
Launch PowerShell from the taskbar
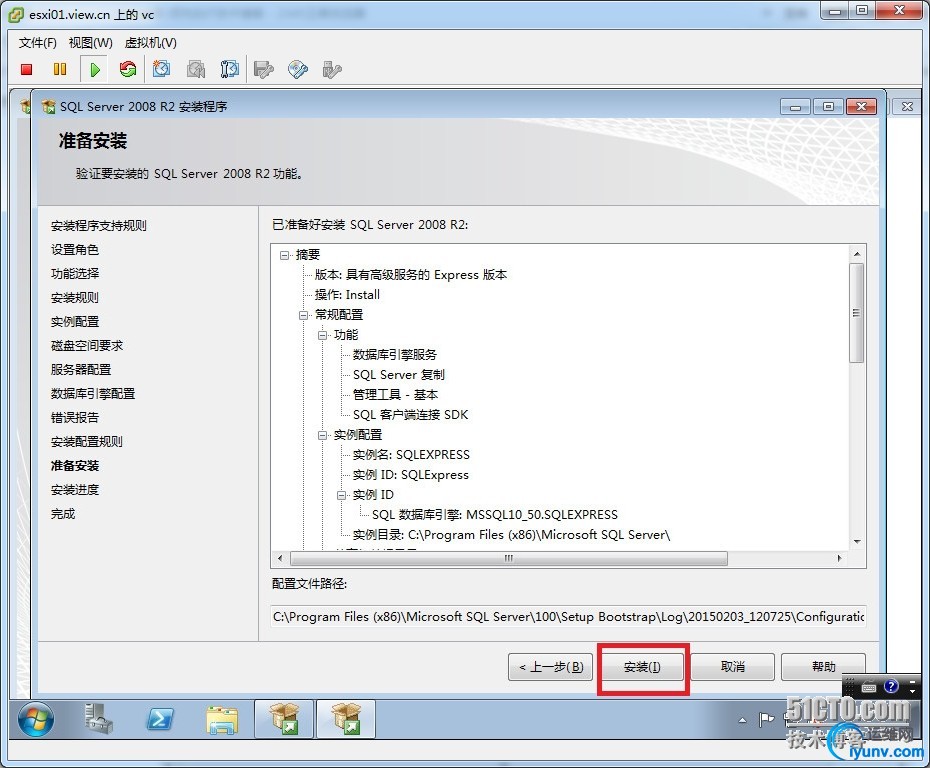click(x=160, y=719)
